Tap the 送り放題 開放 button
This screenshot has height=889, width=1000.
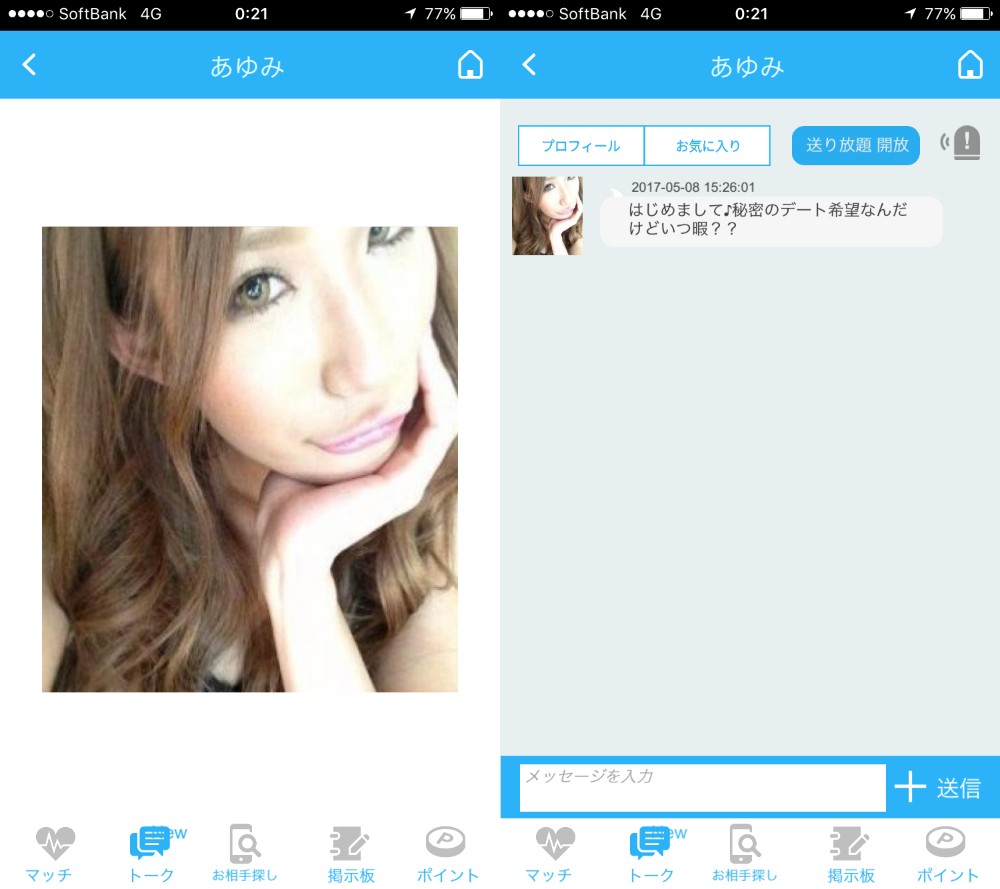coord(856,145)
